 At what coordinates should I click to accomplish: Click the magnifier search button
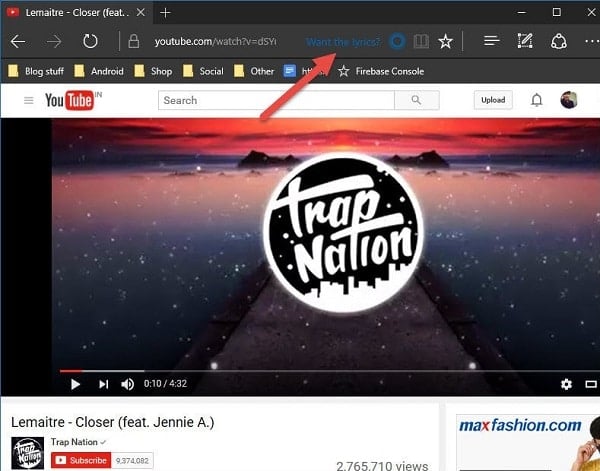[417, 100]
